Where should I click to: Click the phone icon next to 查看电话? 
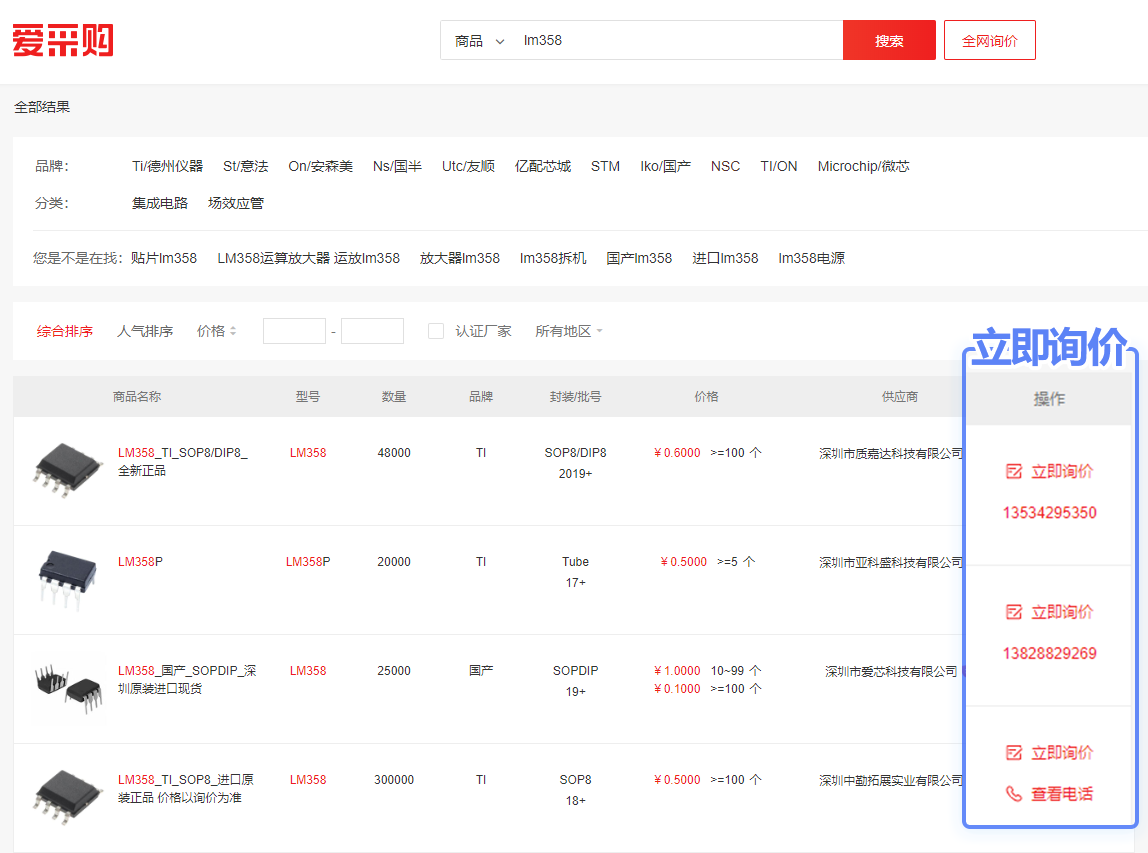tap(1013, 794)
